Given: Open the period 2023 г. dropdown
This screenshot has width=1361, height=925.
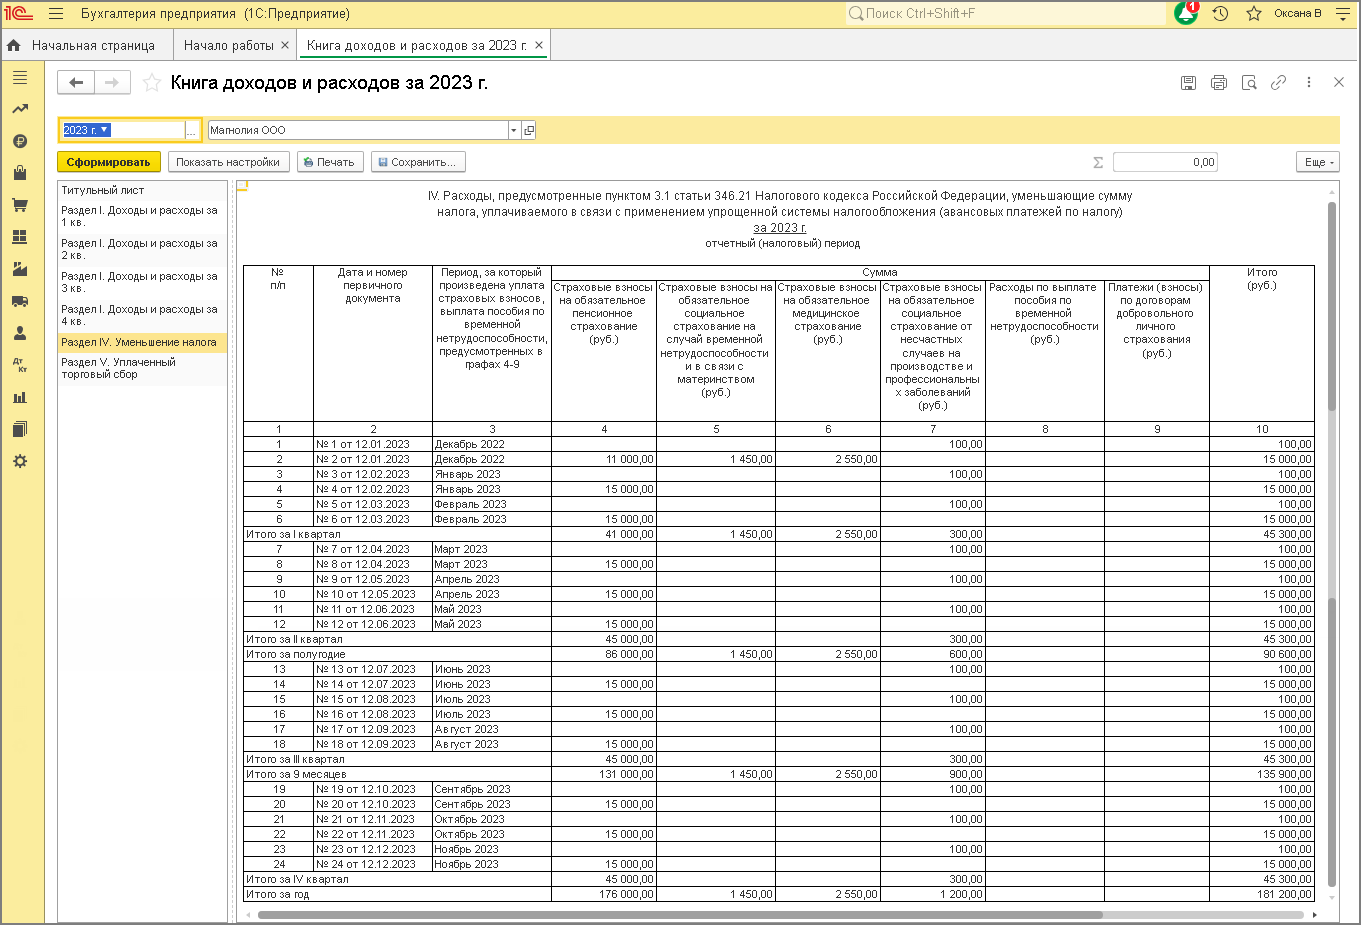Looking at the screenshot, I should click(x=105, y=130).
